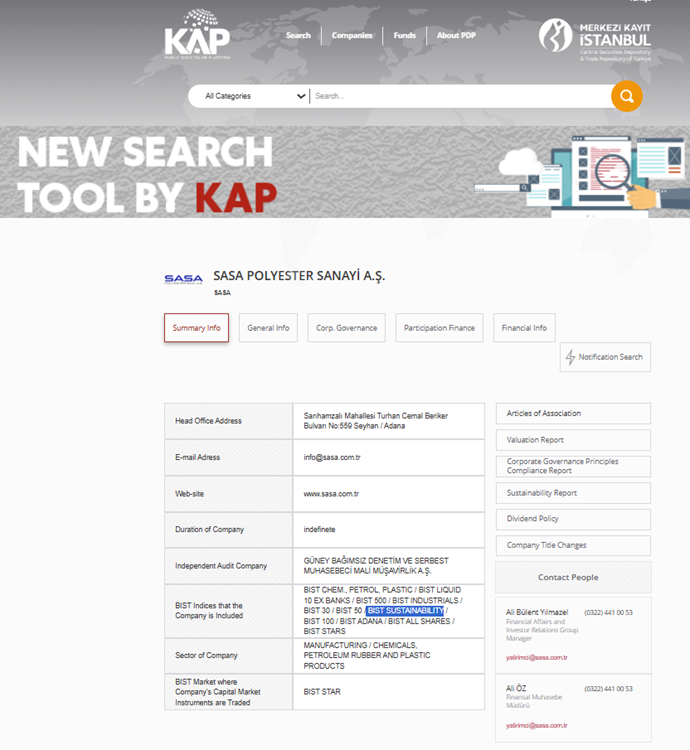The width and height of the screenshot is (690, 750).
Task: Open the Company Title Changes link
Action: click(x=573, y=545)
